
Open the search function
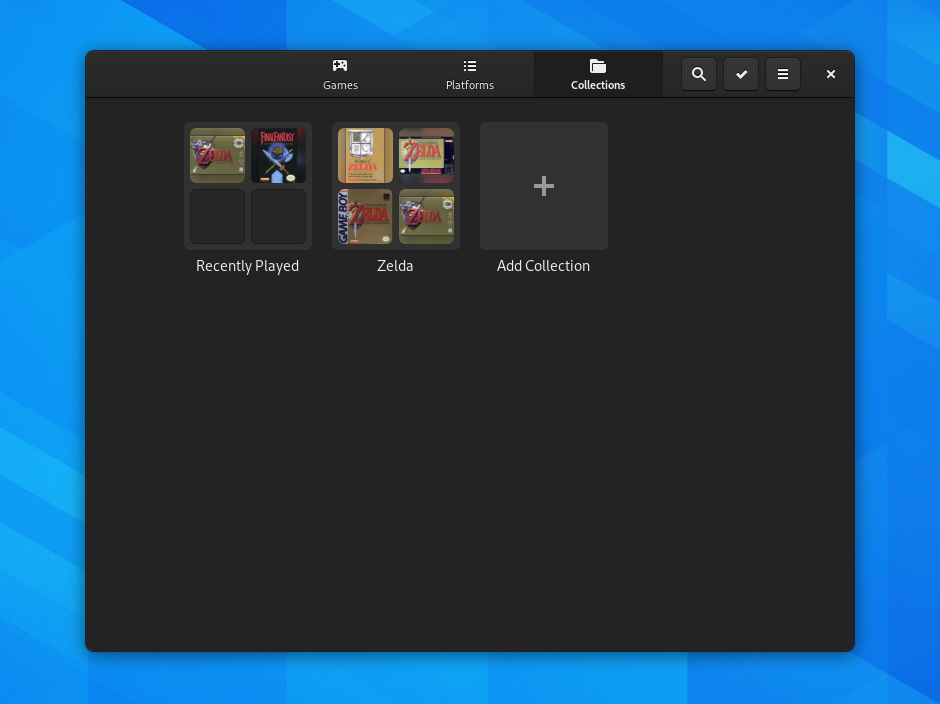click(x=698, y=73)
